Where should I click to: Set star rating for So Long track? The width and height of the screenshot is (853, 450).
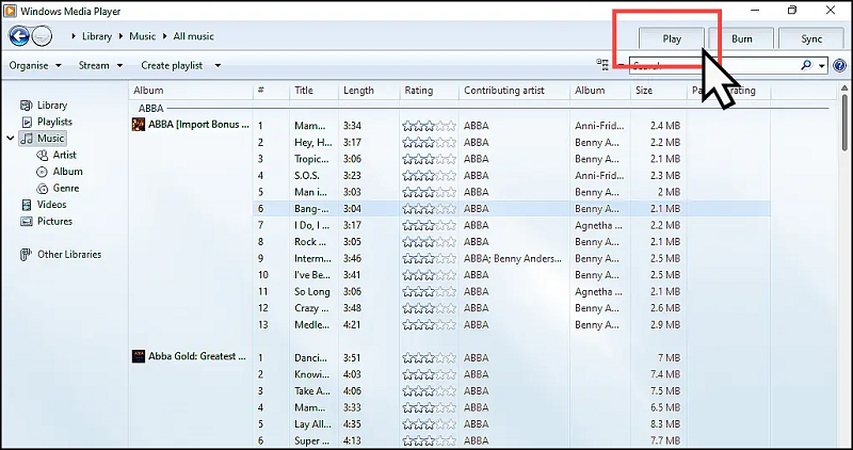pyautogui.click(x=429, y=292)
